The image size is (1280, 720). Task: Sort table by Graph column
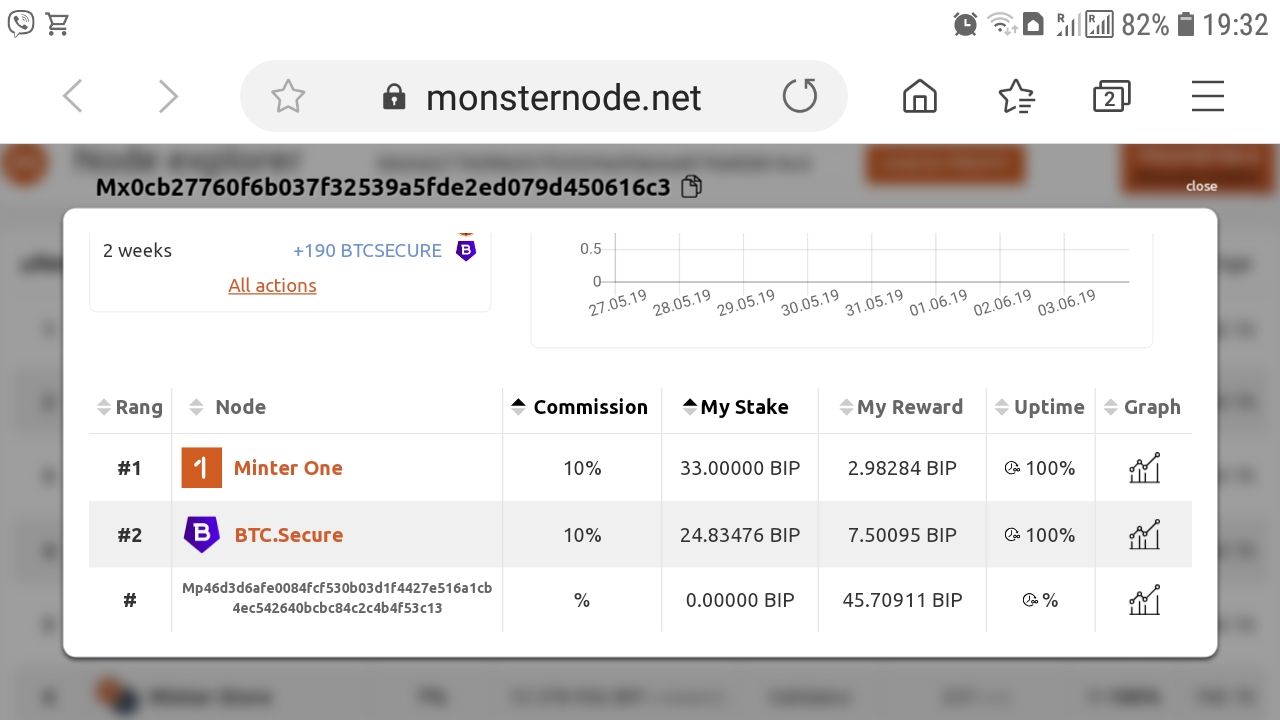click(x=1143, y=407)
